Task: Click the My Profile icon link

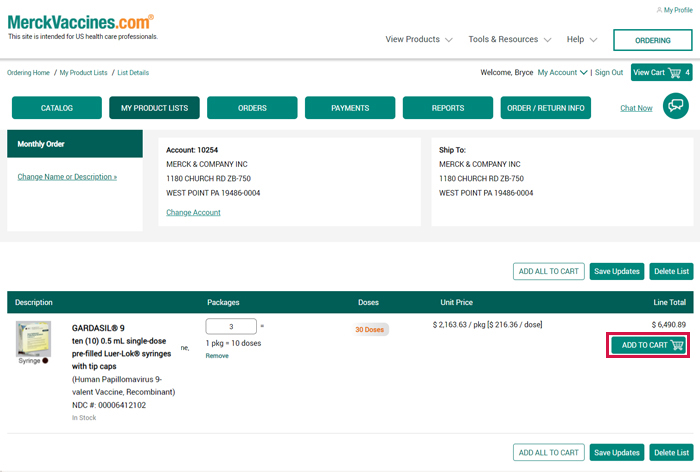Action: 675,10
